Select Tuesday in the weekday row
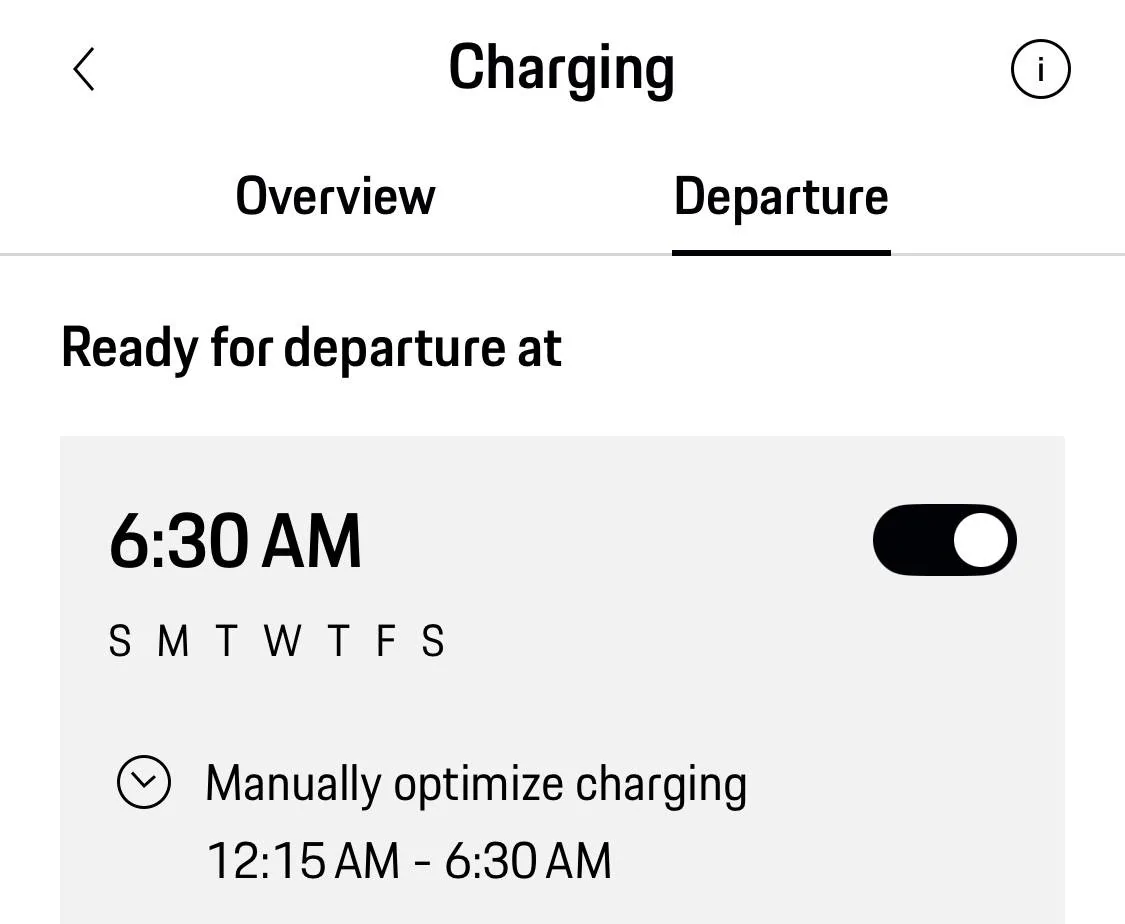Image resolution: width=1125 pixels, height=924 pixels. [226, 641]
